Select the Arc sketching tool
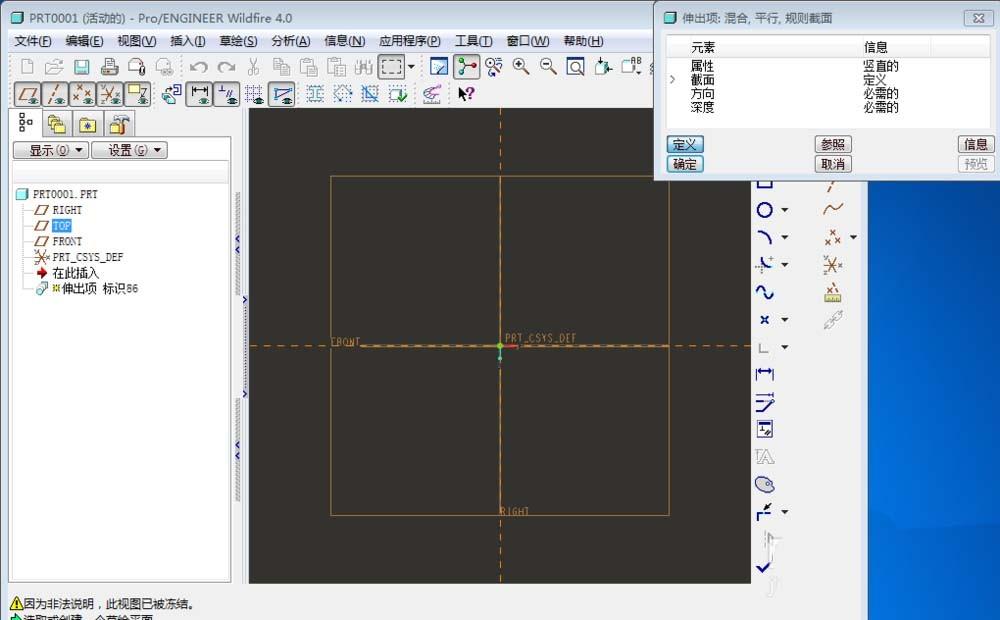1000x620 pixels. point(764,237)
